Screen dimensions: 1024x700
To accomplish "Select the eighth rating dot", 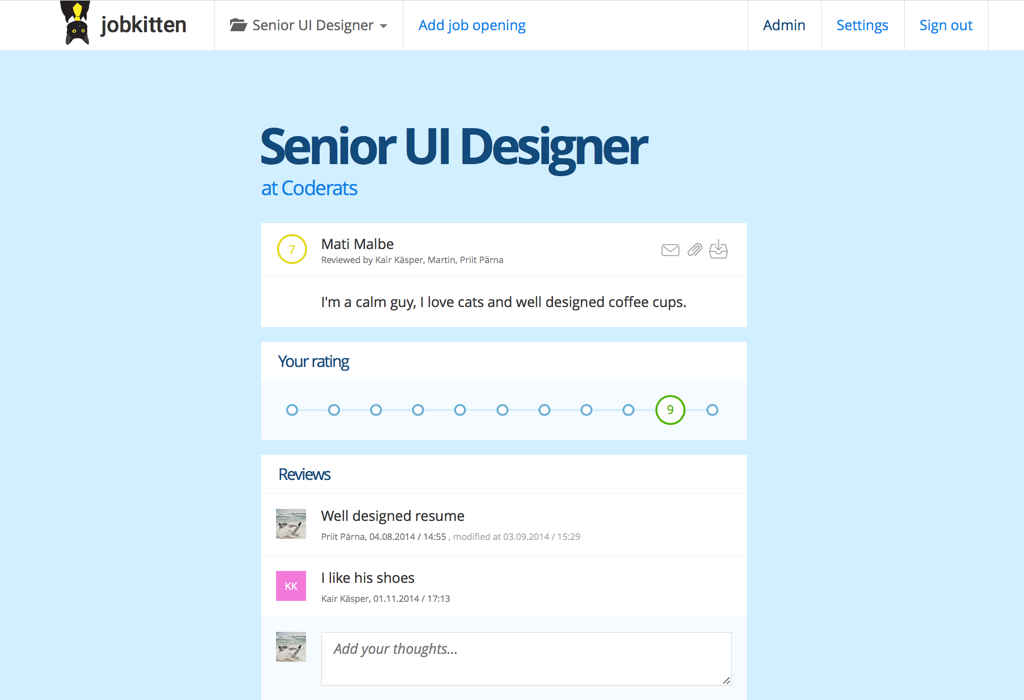I will coord(586,410).
